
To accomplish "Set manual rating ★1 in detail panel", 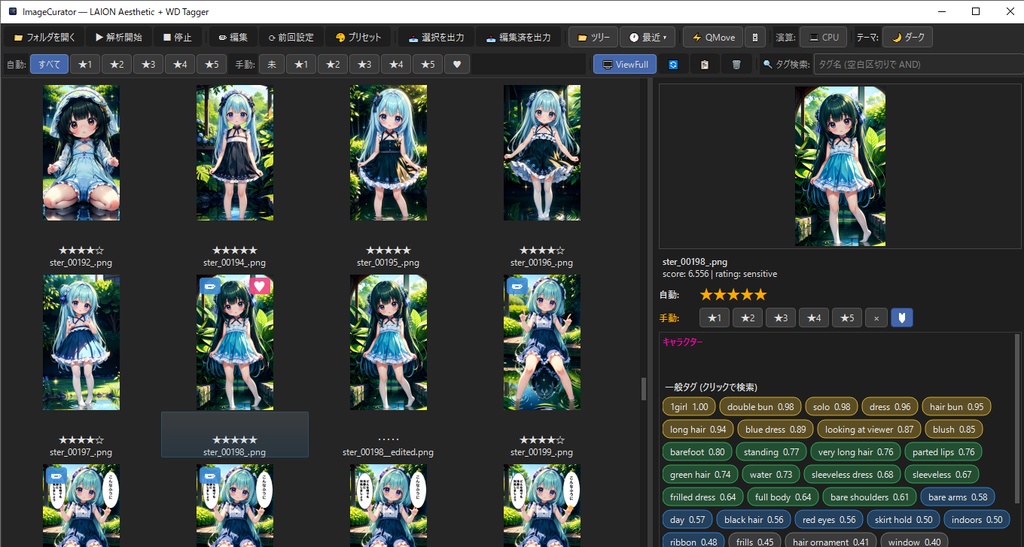I will [714, 318].
